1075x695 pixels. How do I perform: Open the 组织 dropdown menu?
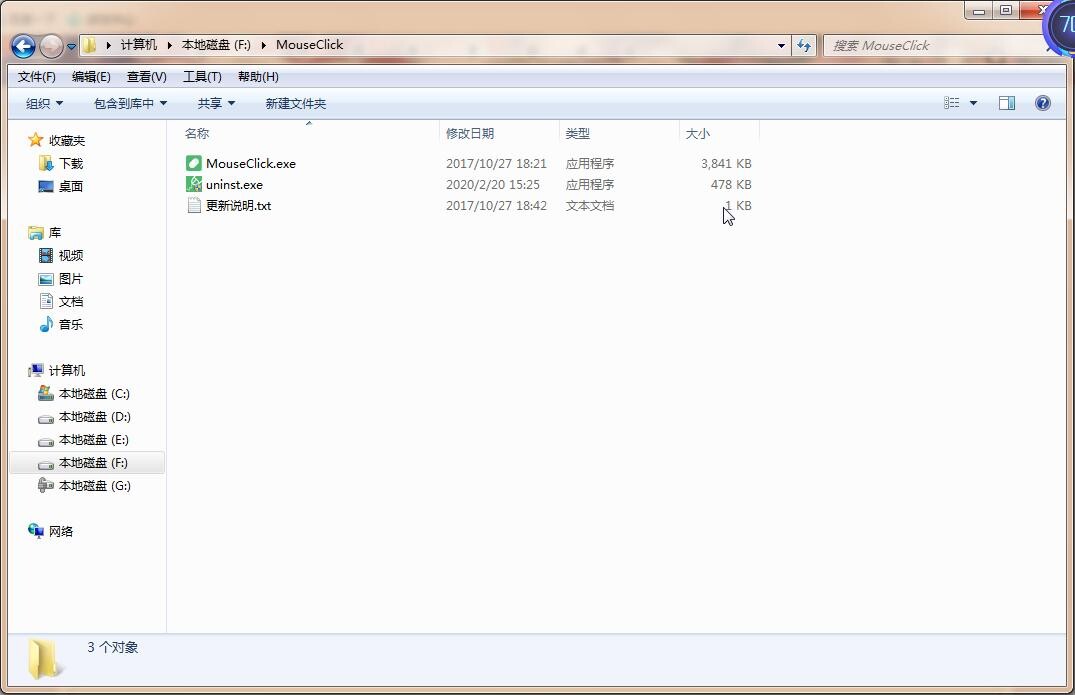tap(44, 103)
